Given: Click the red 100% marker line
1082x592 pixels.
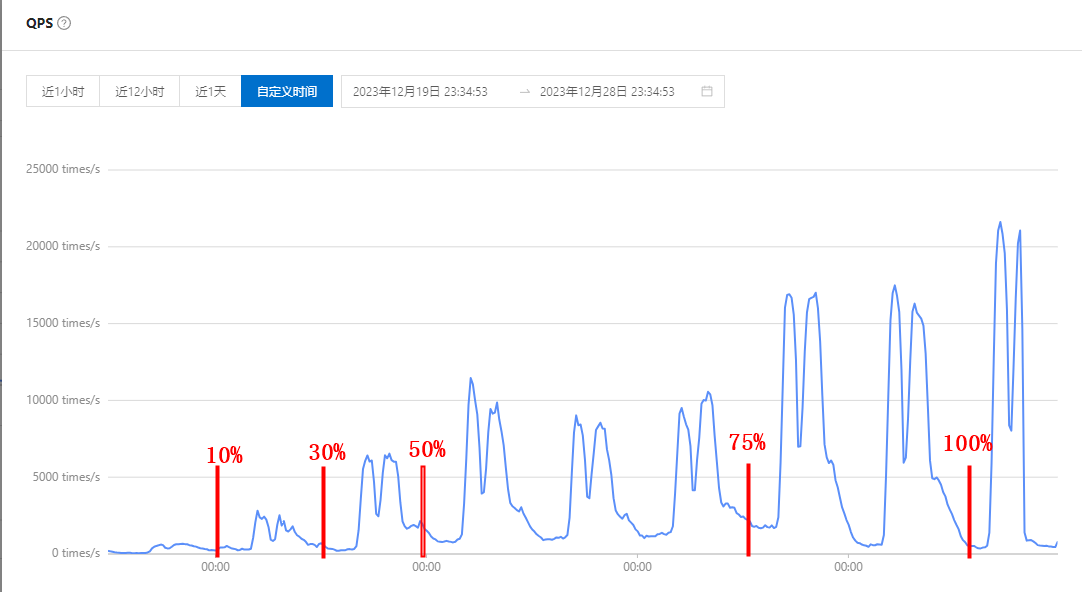Looking at the screenshot, I should point(969,510).
